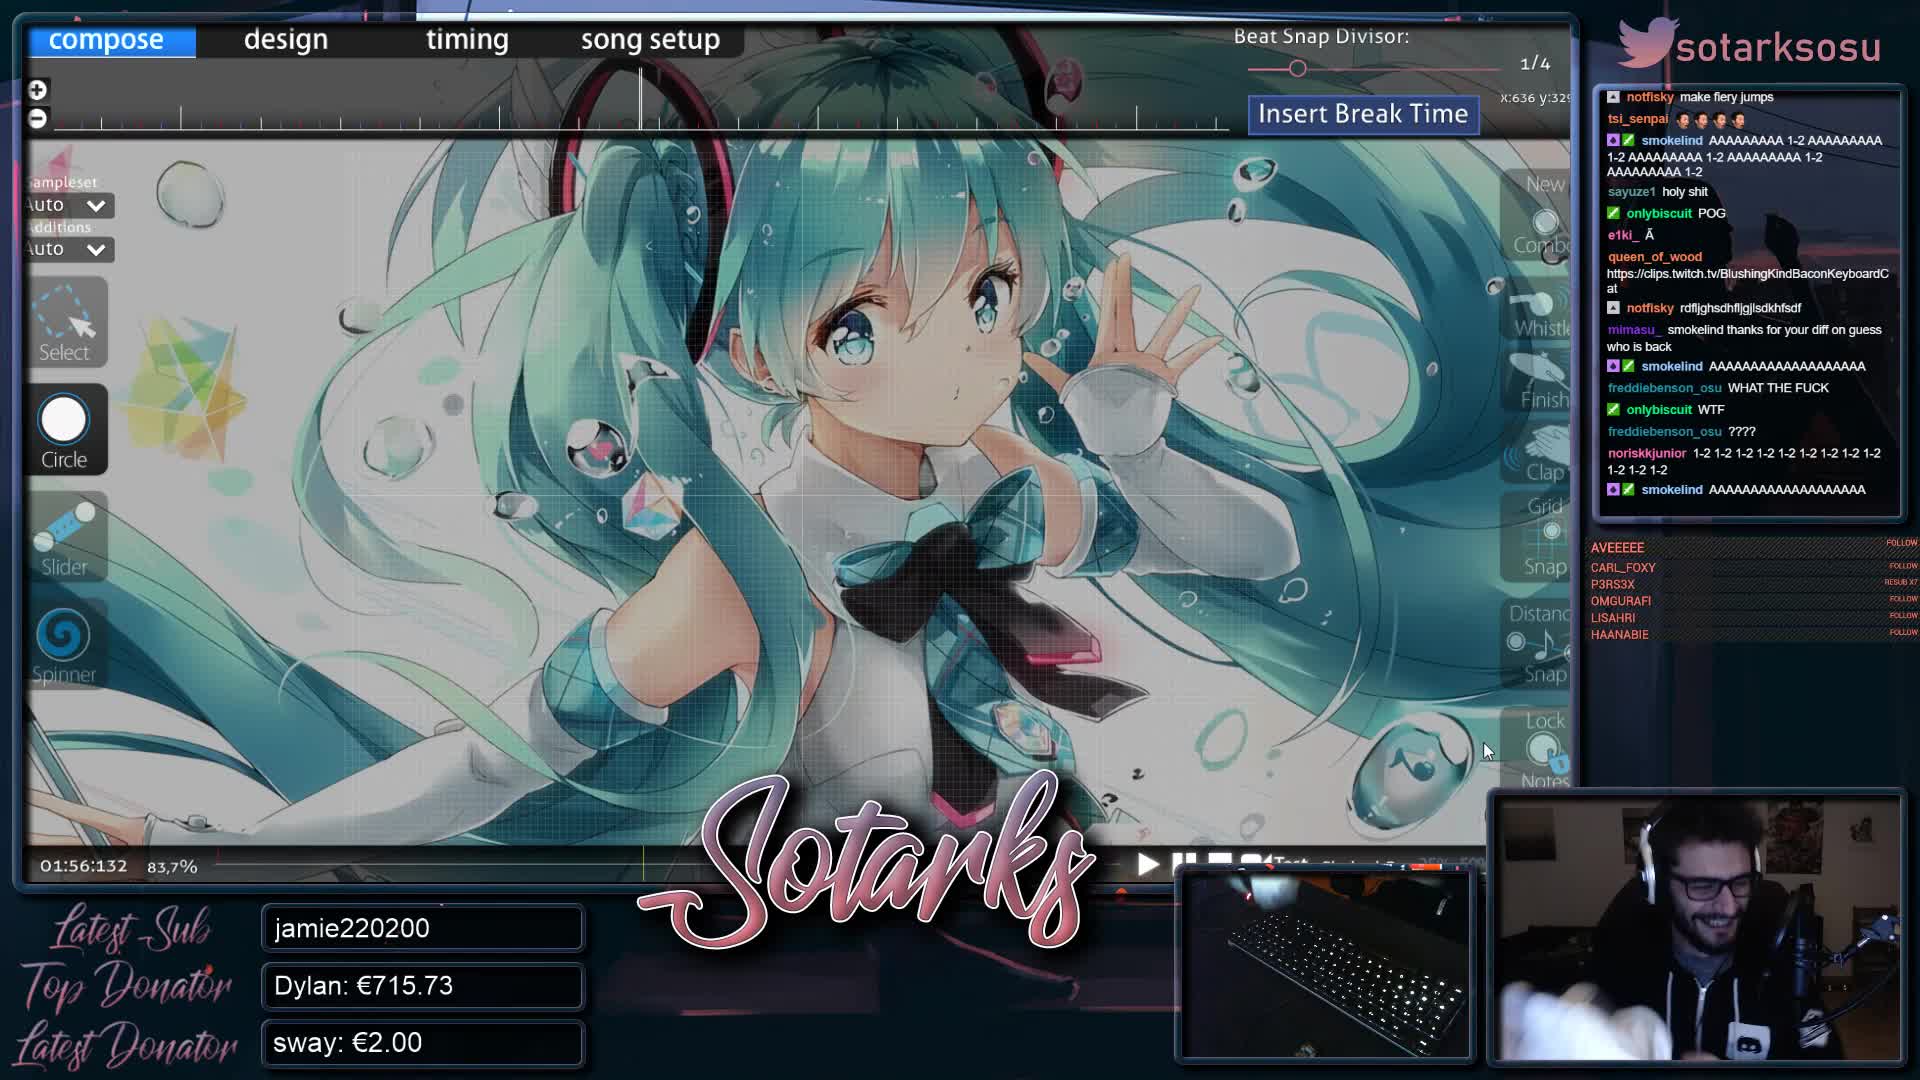Click username queen_of_wood in chat
1920x1080 pixels.
coord(1654,257)
